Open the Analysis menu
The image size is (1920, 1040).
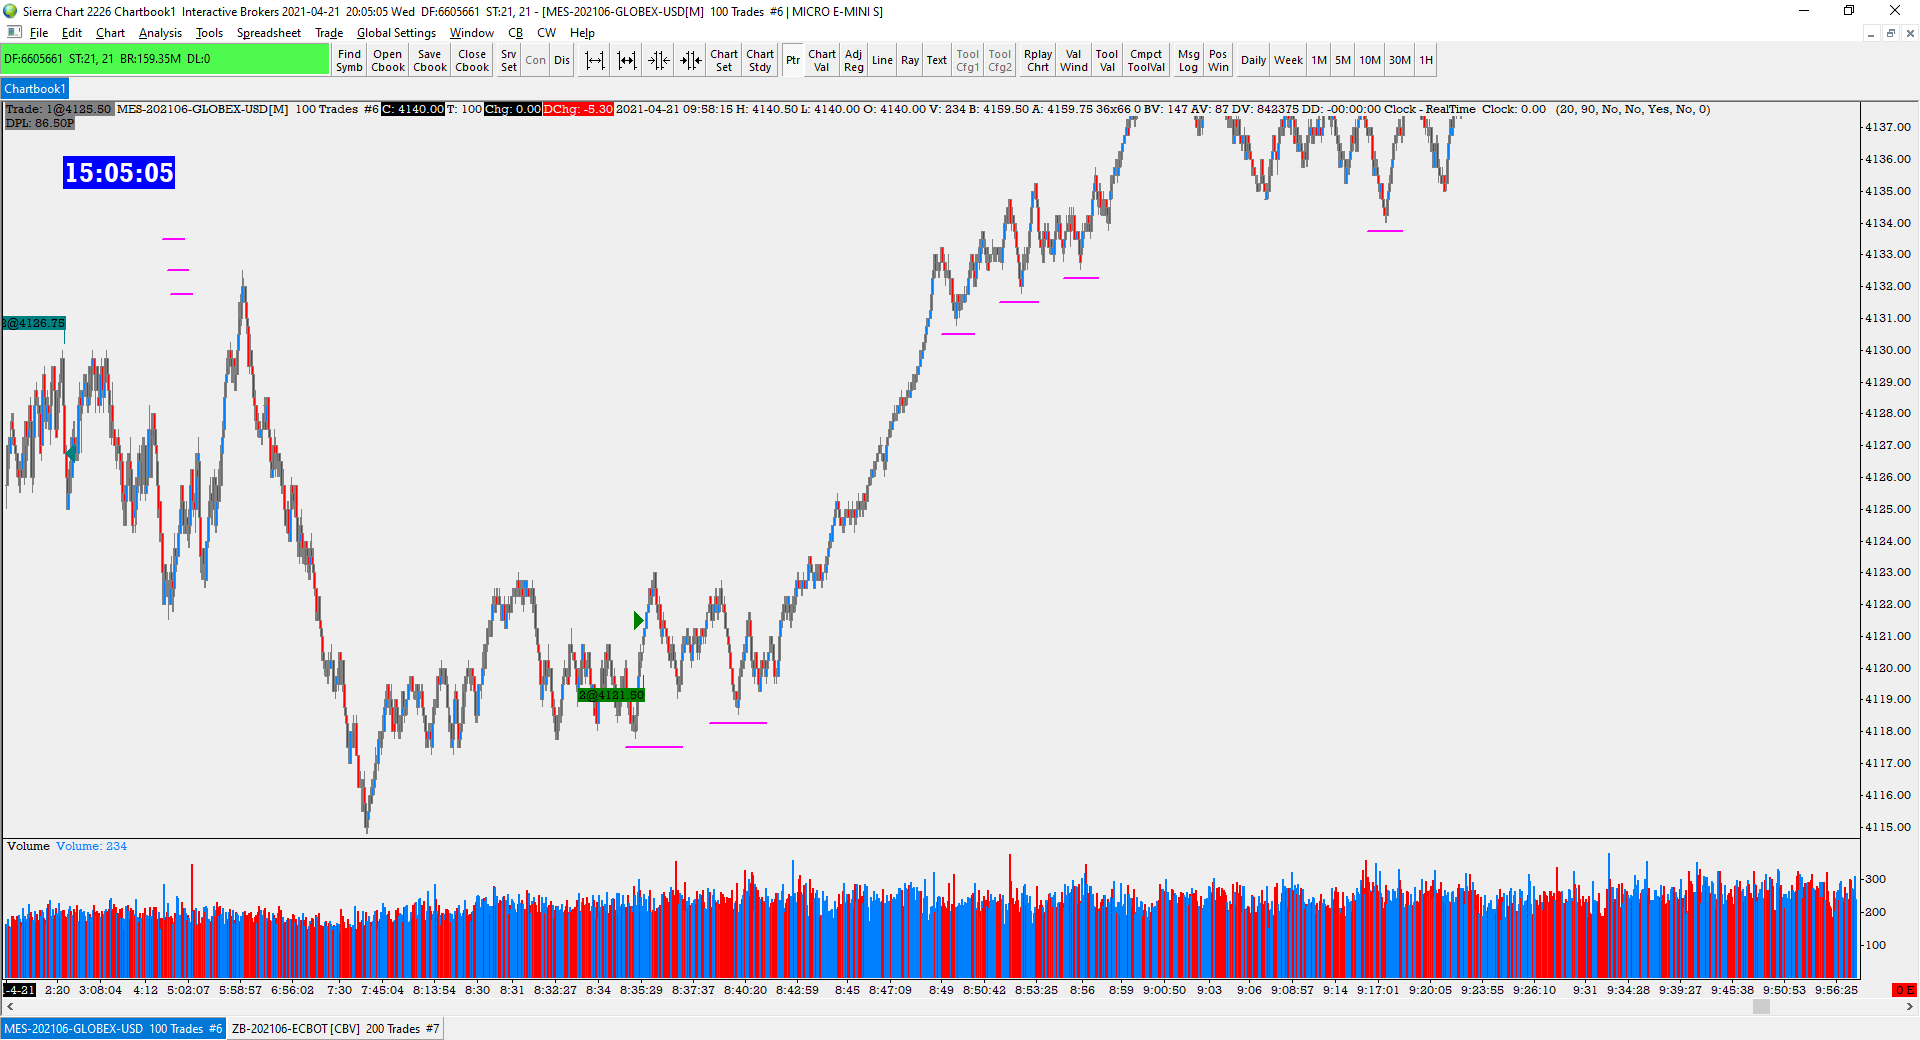point(160,33)
